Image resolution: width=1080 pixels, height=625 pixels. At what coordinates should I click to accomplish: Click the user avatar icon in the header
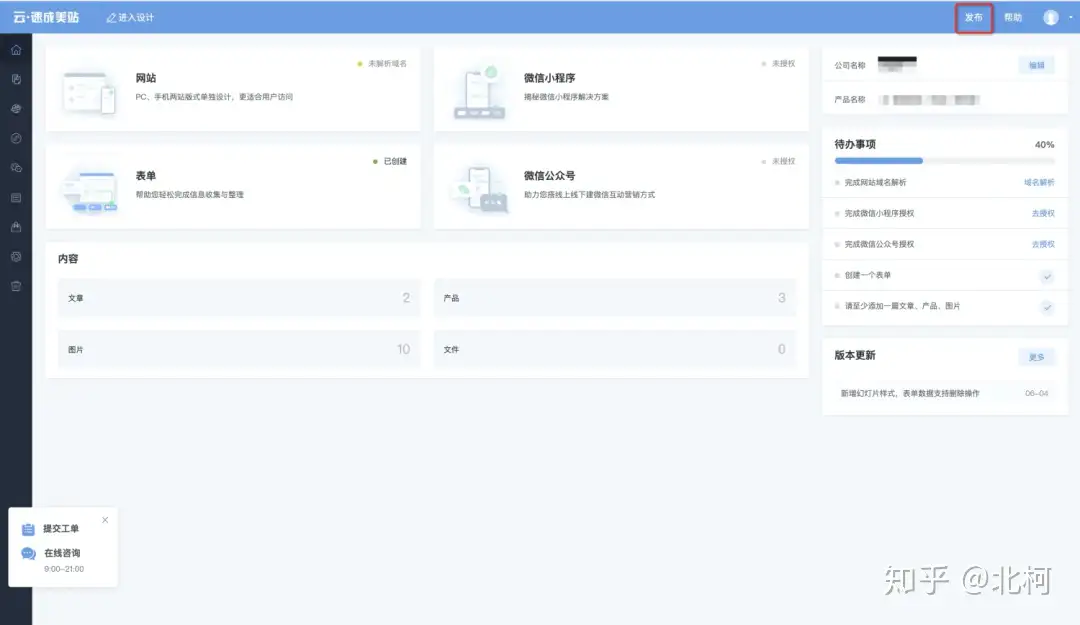tap(1051, 17)
